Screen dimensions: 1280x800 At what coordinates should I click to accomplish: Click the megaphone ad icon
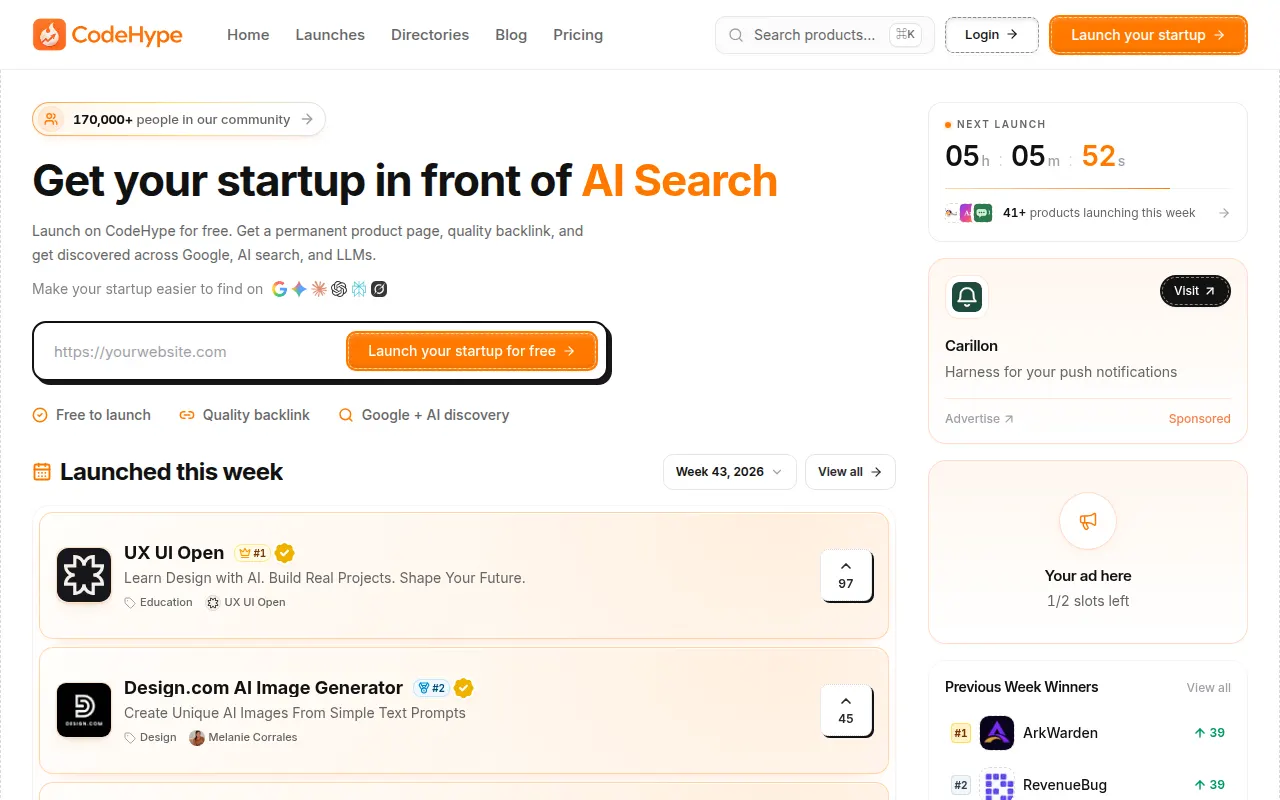pyautogui.click(x=1088, y=521)
